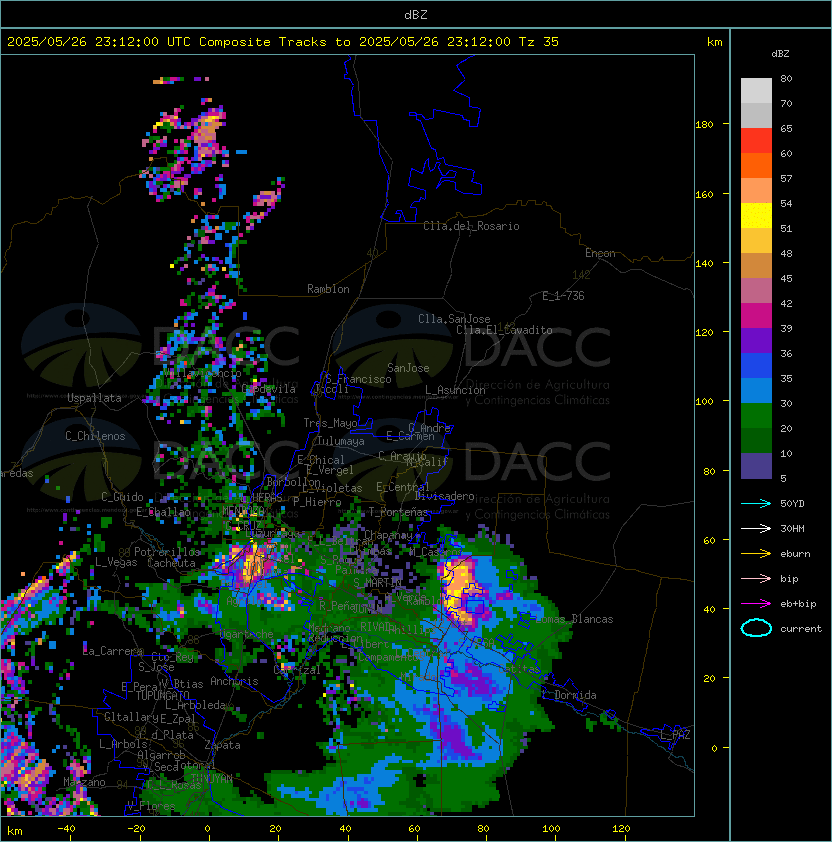Screen dimensions: 832x842
Task: Click the 'Lomas_Blancas' map label
Action: [x=574, y=619]
